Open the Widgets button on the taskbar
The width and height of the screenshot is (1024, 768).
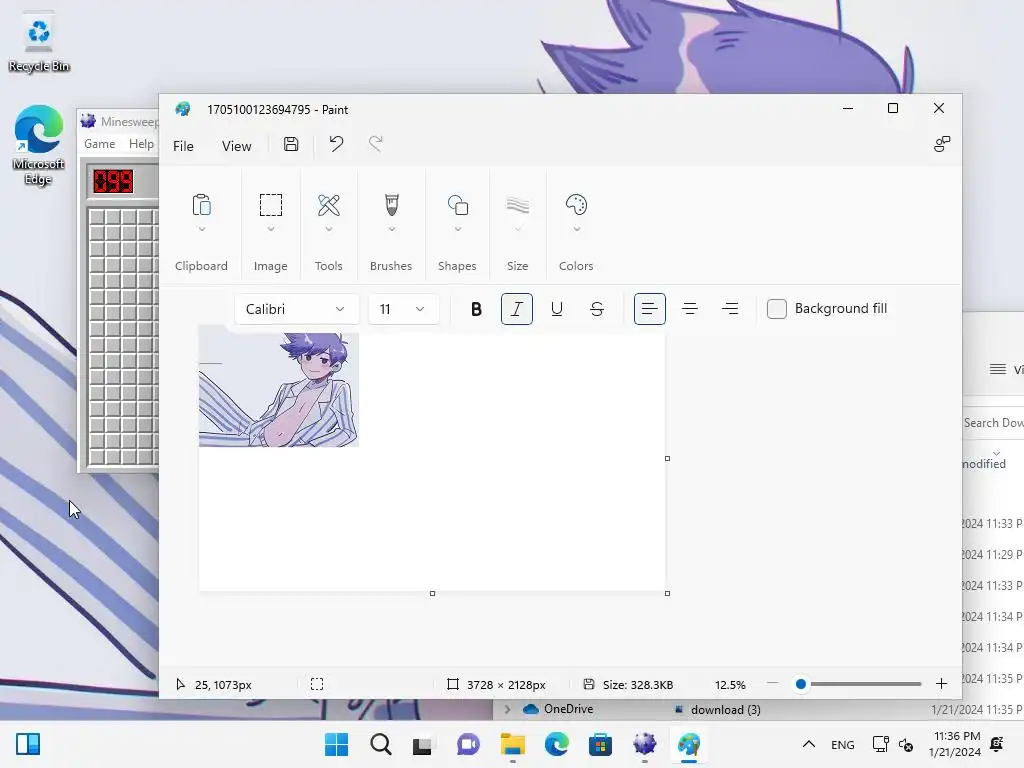28,744
